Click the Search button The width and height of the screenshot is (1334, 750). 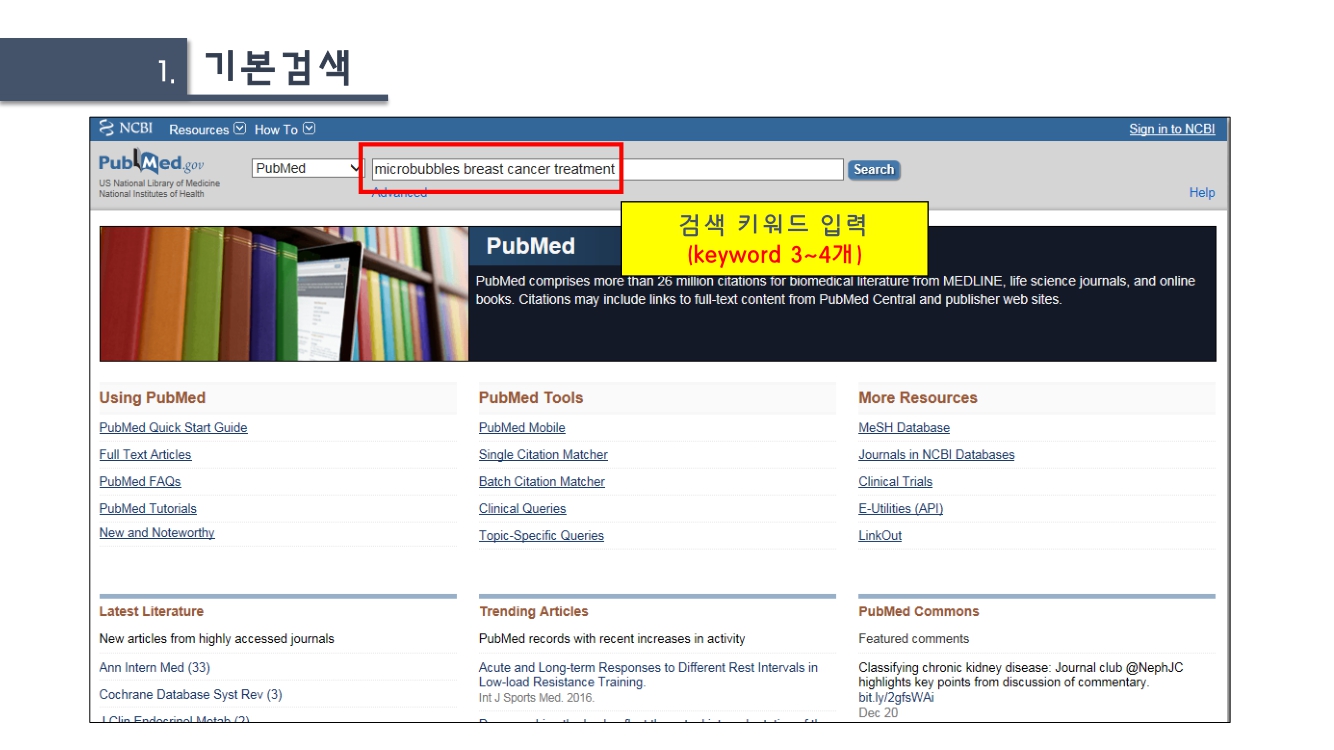(x=874, y=170)
